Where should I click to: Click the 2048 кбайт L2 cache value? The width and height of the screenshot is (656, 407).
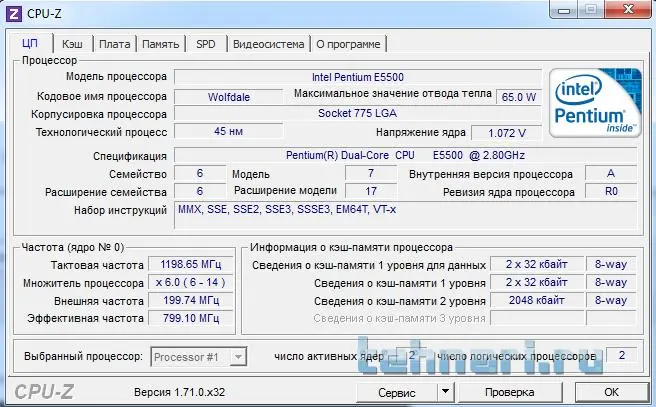(537, 300)
